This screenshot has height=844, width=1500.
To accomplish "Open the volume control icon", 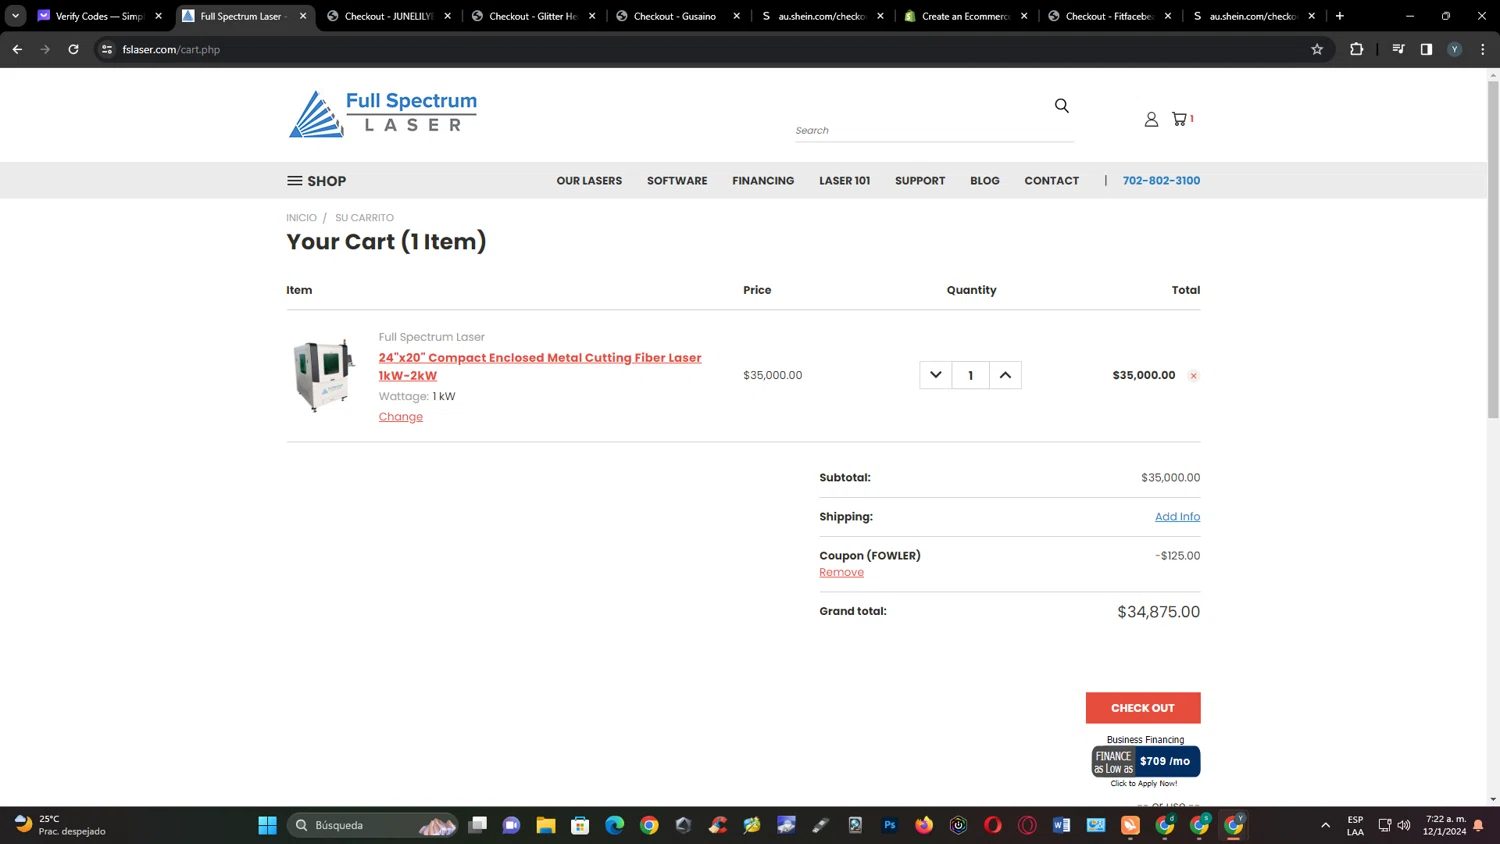I will click(x=1404, y=825).
